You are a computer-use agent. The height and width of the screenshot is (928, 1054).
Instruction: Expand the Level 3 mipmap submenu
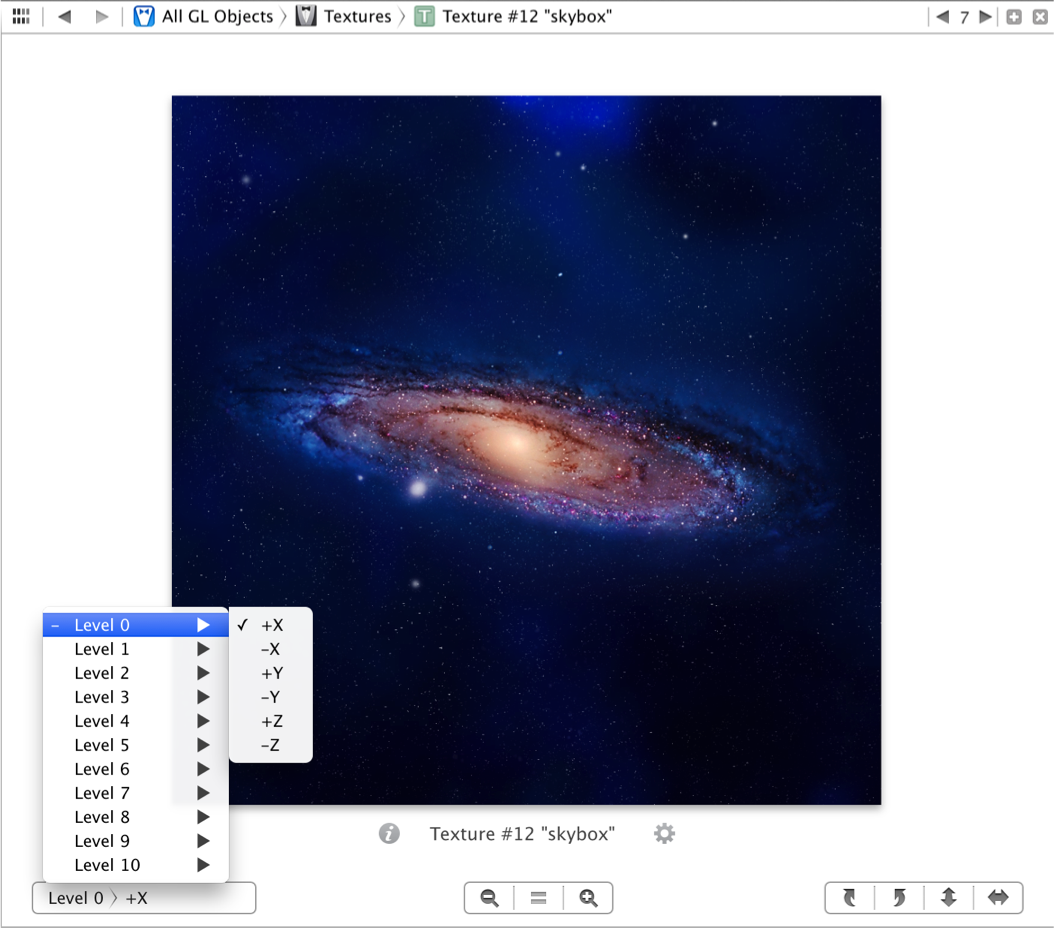[x=102, y=697]
